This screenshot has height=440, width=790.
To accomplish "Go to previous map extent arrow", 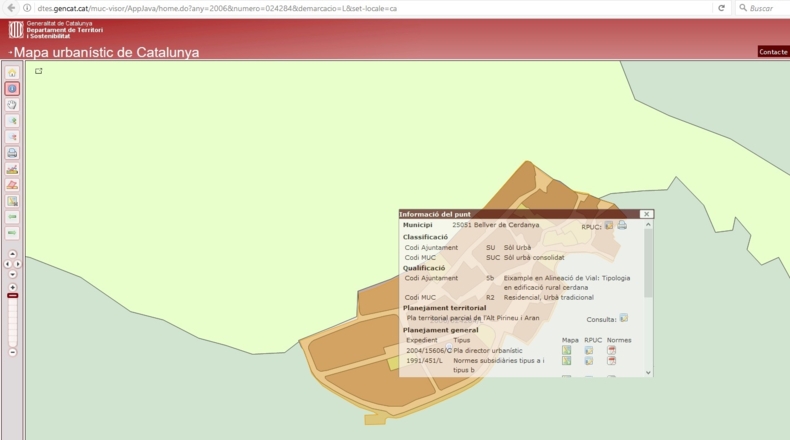I will (12, 217).
